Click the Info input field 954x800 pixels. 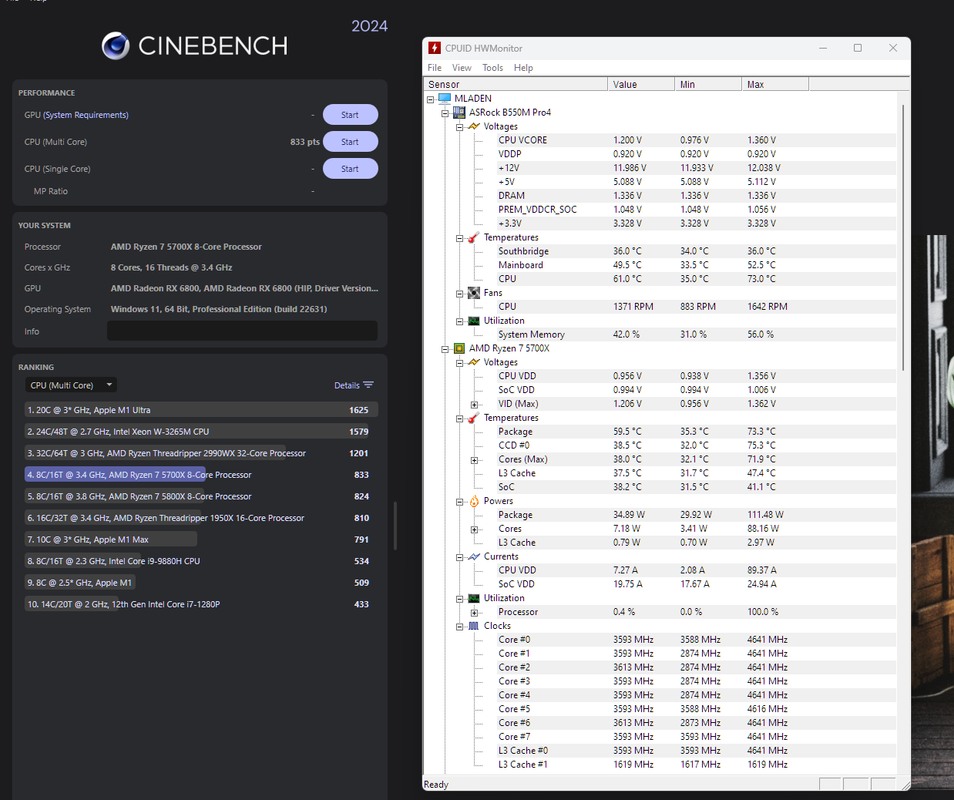click(x=242, y=331)
